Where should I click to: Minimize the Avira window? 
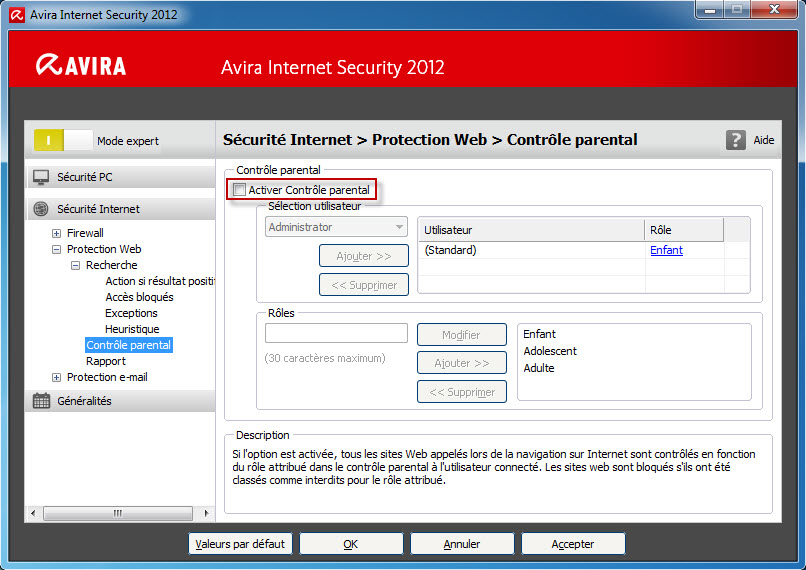pyautogui.click(x=710, y=9)
